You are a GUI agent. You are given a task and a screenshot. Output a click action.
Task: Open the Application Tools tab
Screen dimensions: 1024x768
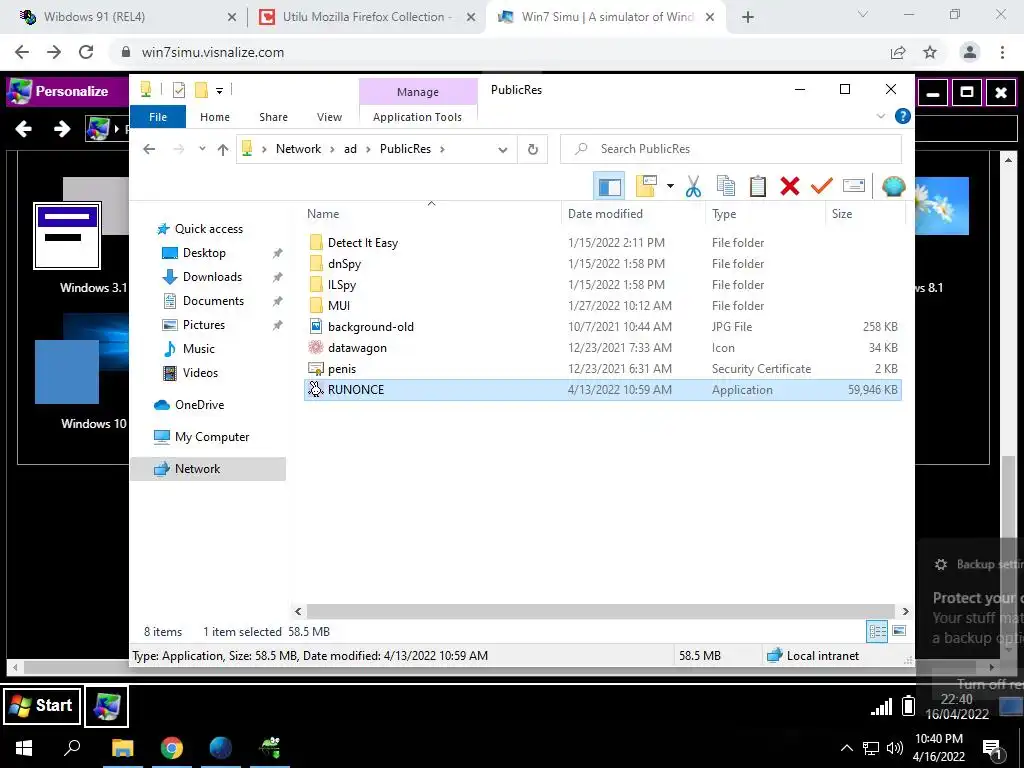(x=417, y=117)
